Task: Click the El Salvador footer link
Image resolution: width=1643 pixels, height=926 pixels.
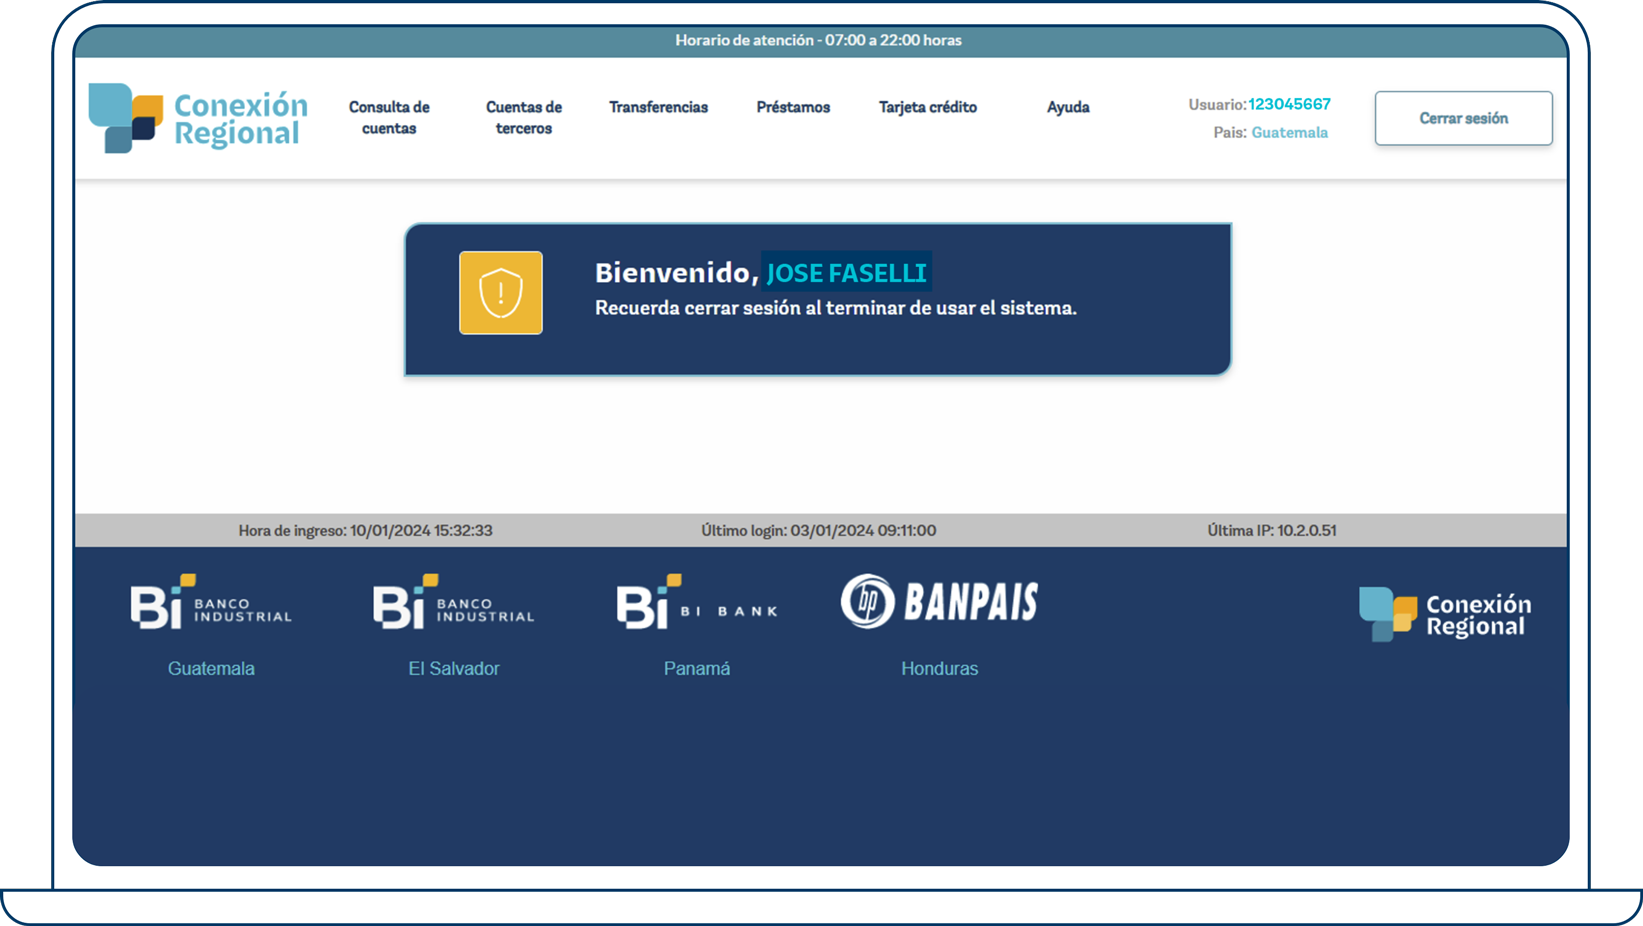Action: click(454, 669)
